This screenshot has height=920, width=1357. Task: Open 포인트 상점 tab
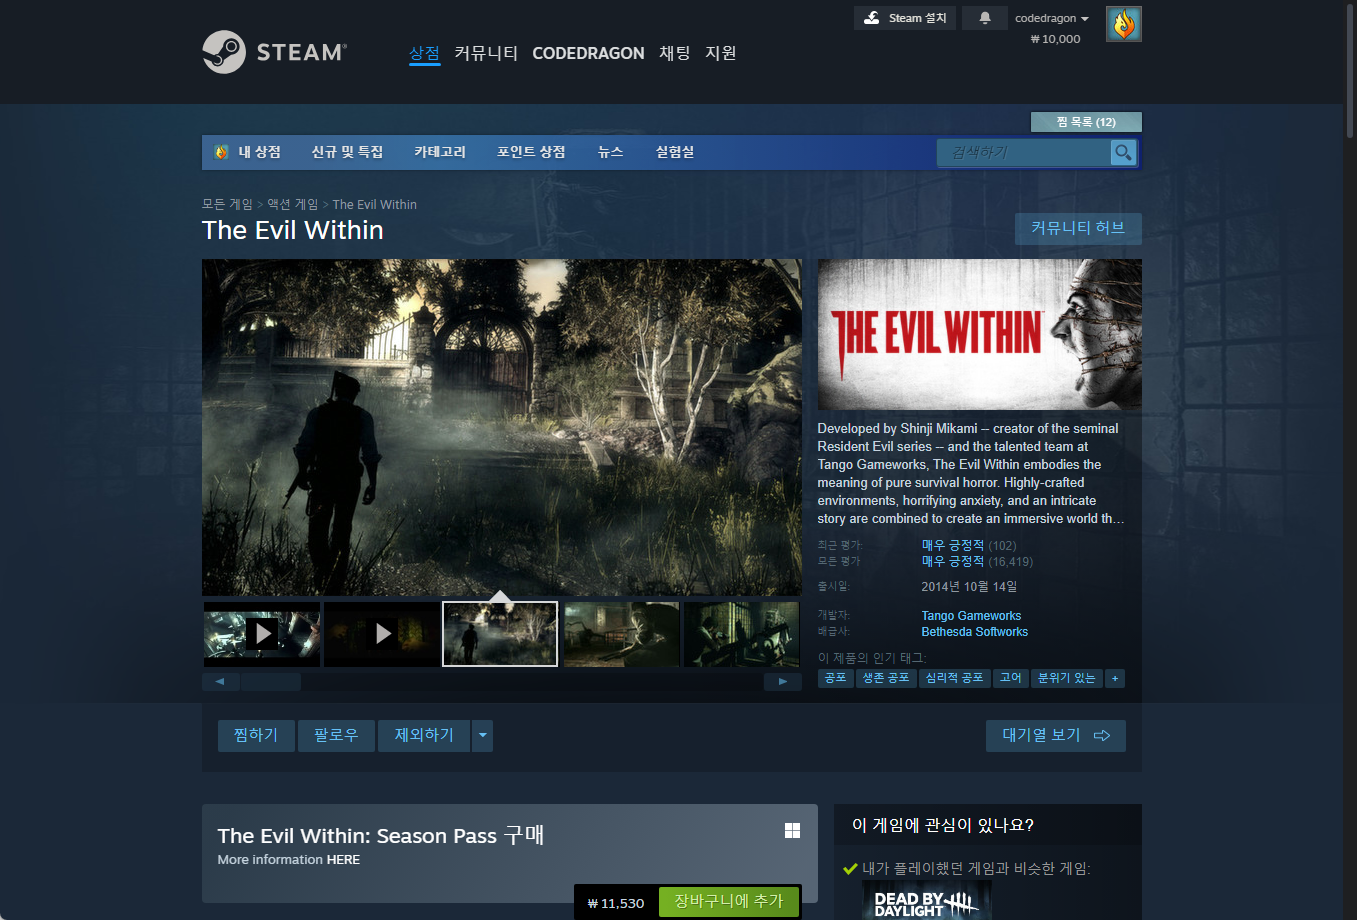click(x=531, y=152)
